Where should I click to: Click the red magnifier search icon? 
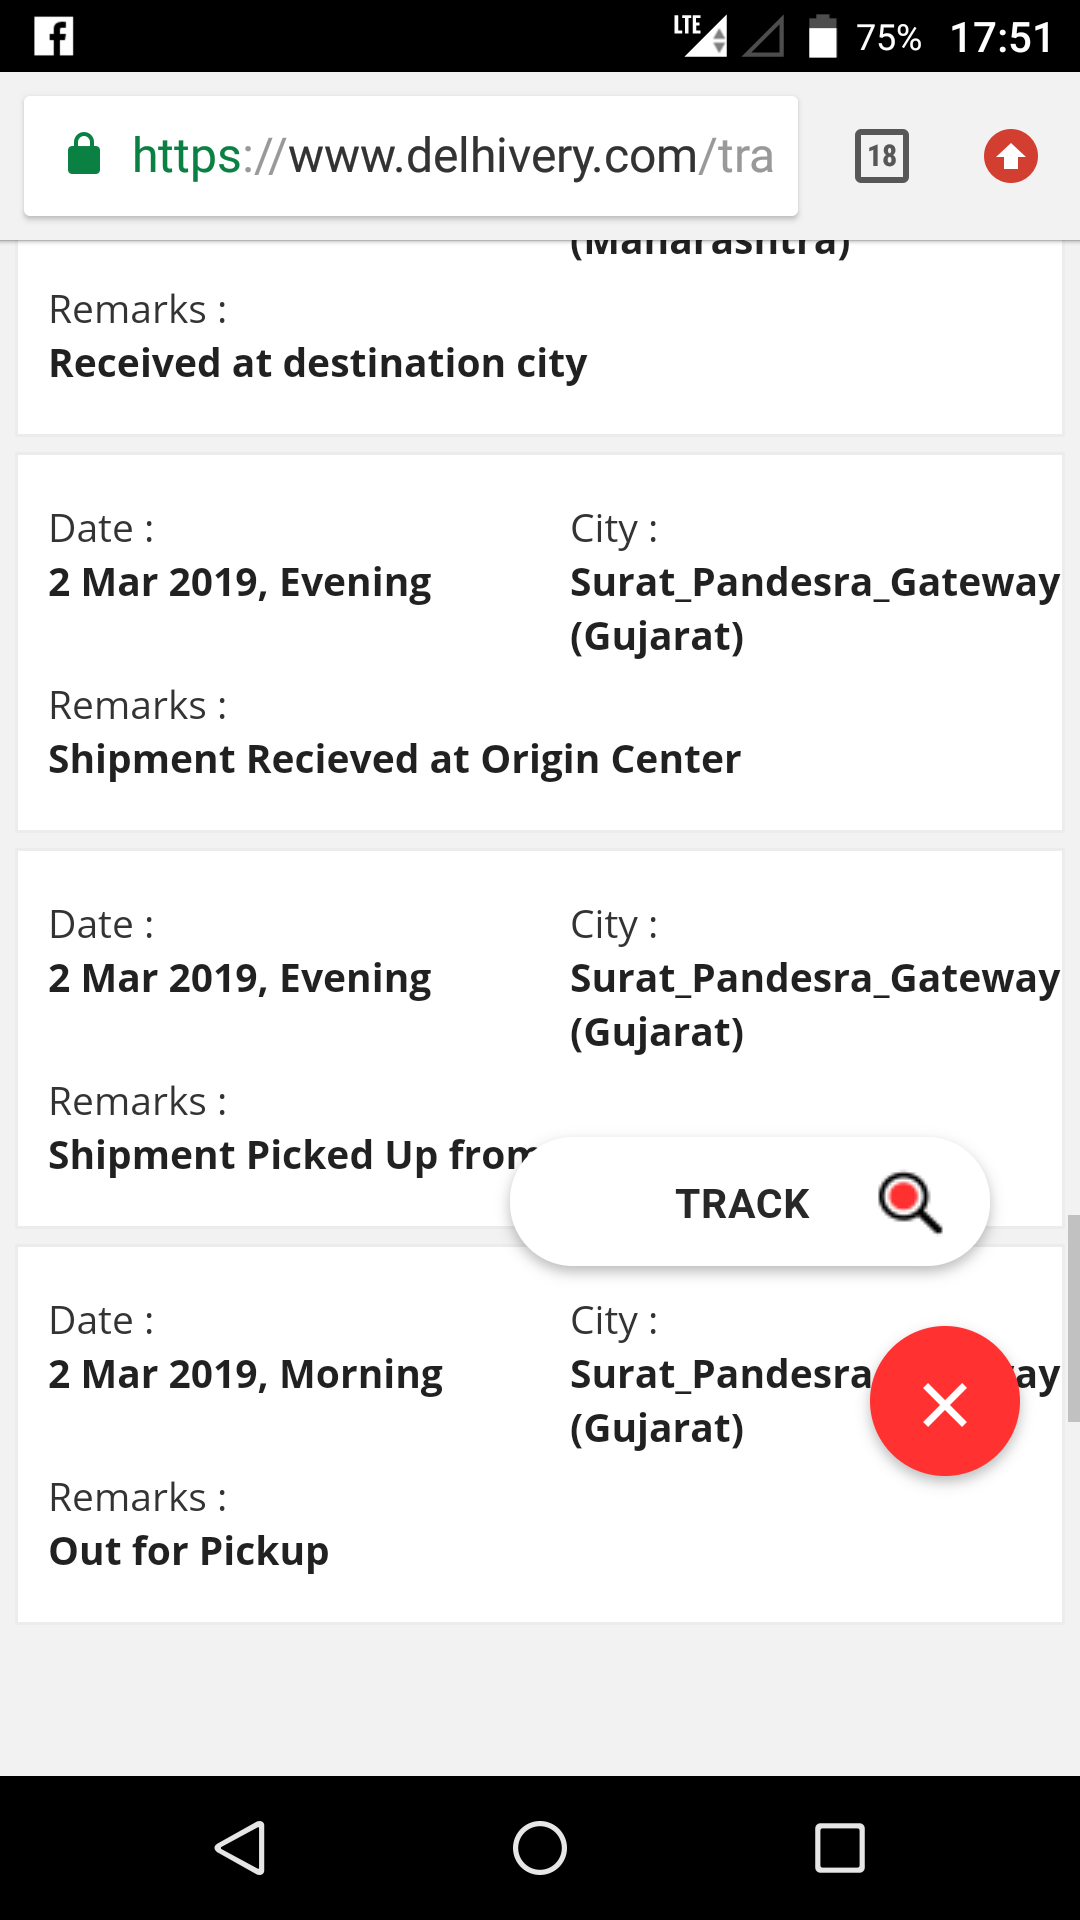pyautogui.click(x=909, y=1202)
